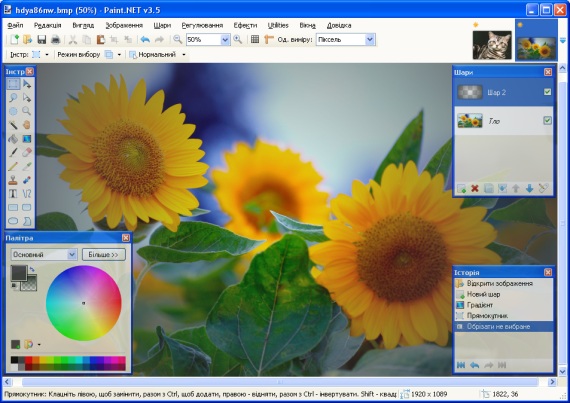Open the Ефекти menu
This screenshot has width=570, height=403.
(x=245, y=25)
